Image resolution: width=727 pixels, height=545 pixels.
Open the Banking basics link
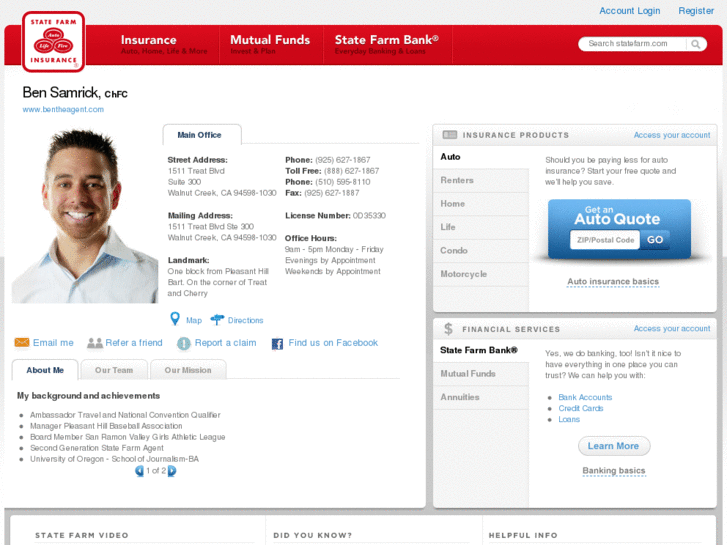(x=613, y=471)
